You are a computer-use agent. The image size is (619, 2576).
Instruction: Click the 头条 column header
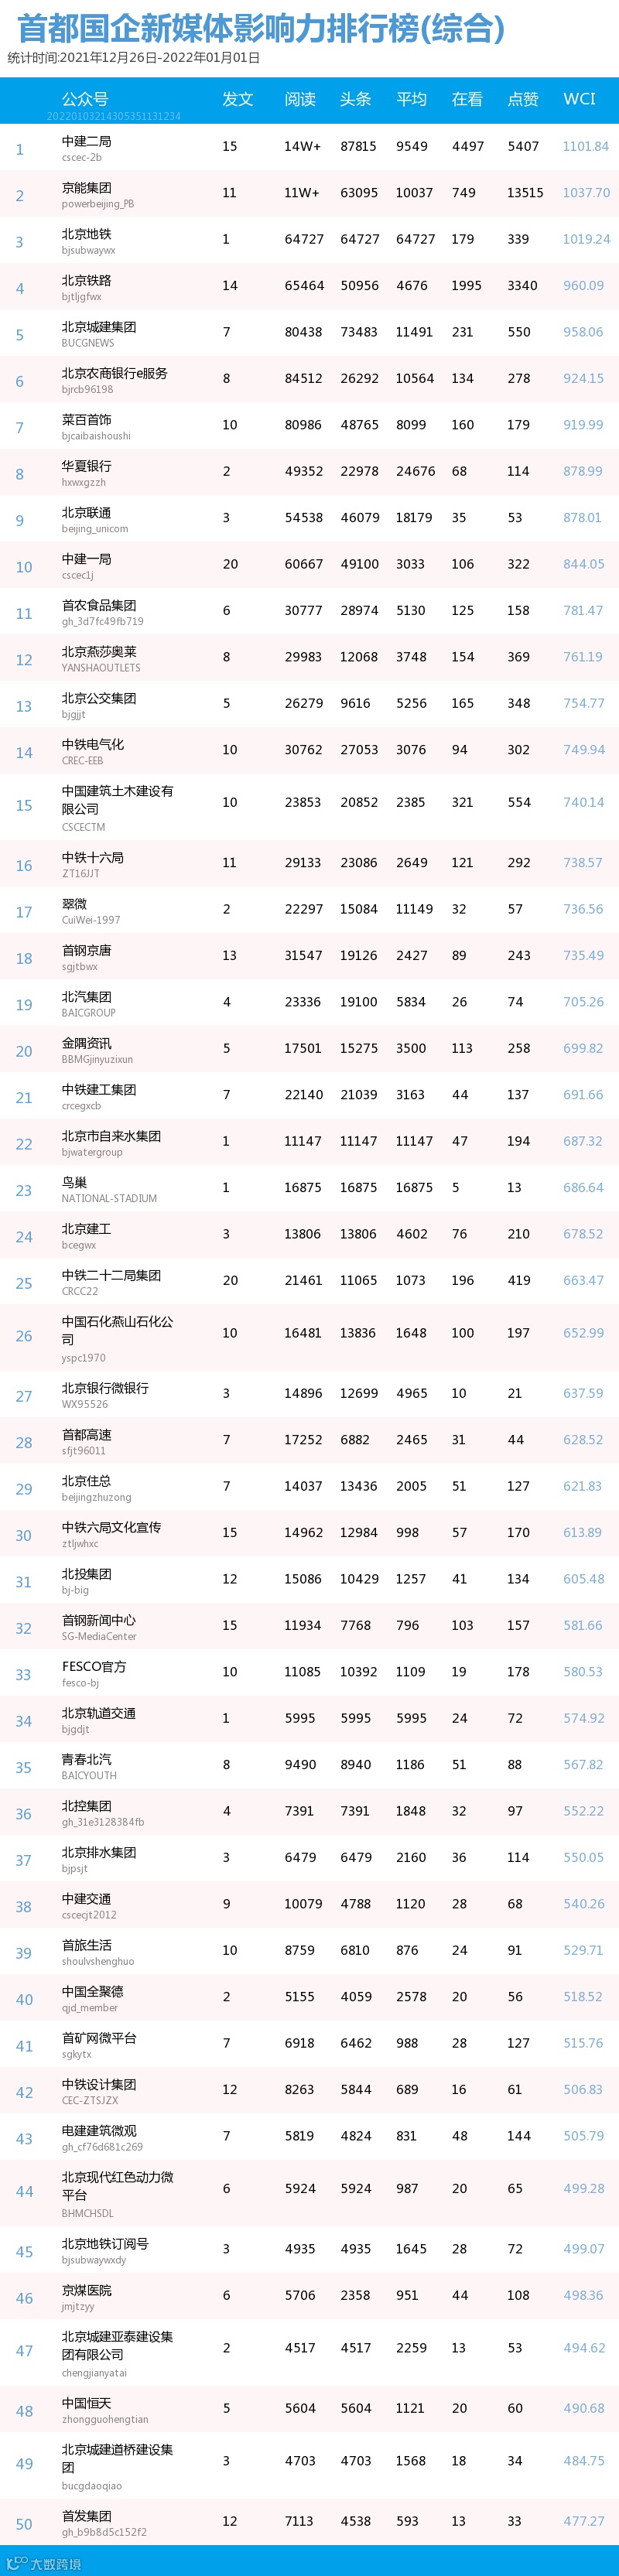tap(356, 99)
